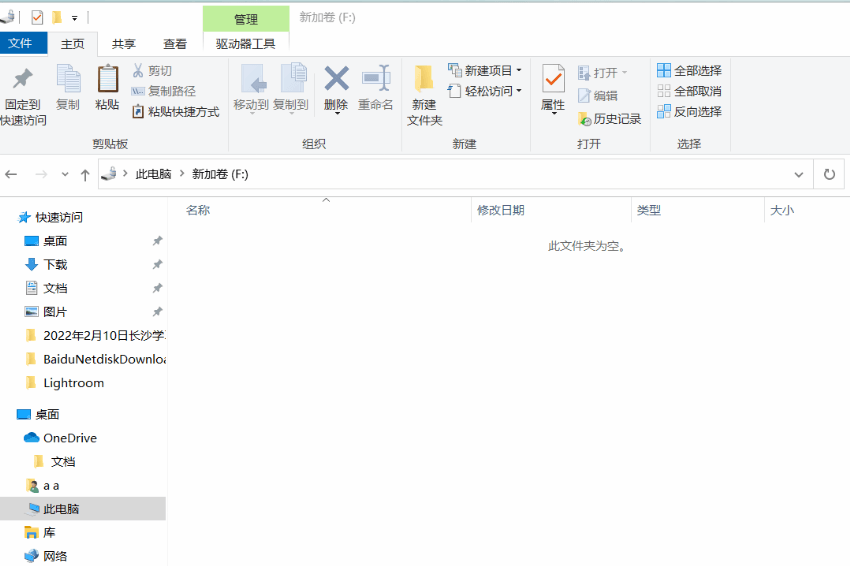Expand chevron after 此电脑 in address bar
The image size is (850, 566).
point(182,174)
